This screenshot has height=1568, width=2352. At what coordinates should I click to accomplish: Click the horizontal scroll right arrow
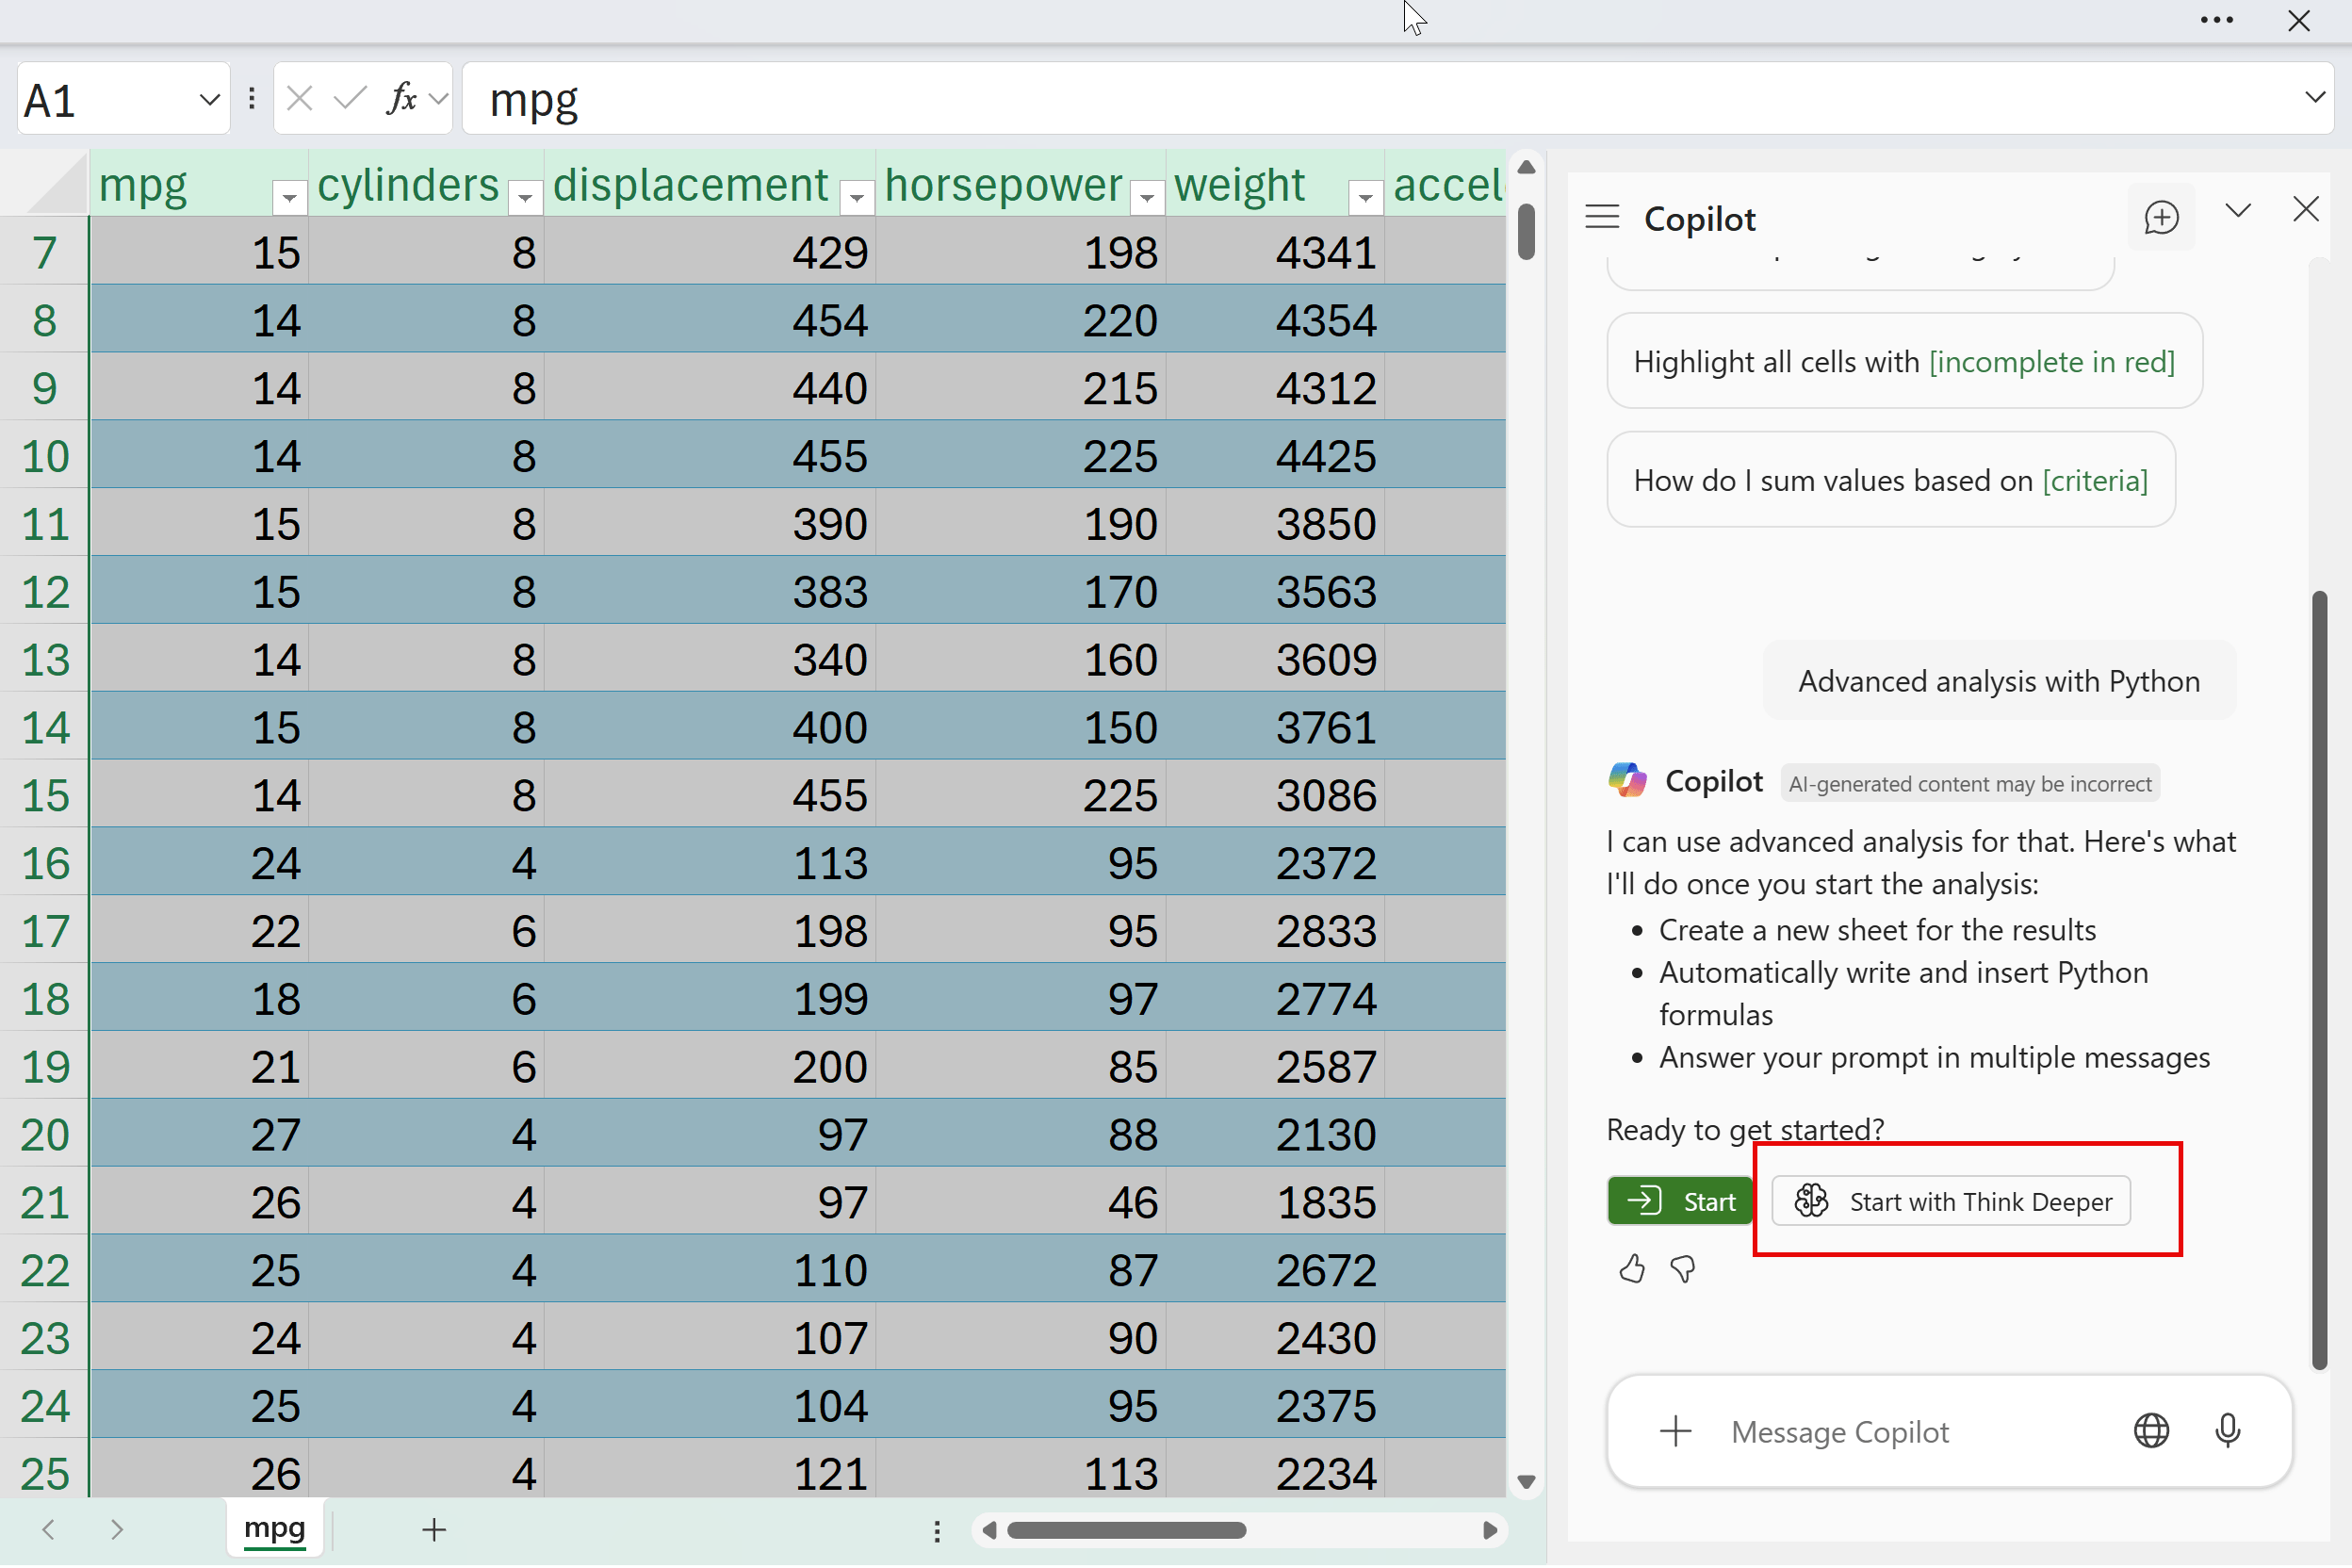click(1489, 1531)
